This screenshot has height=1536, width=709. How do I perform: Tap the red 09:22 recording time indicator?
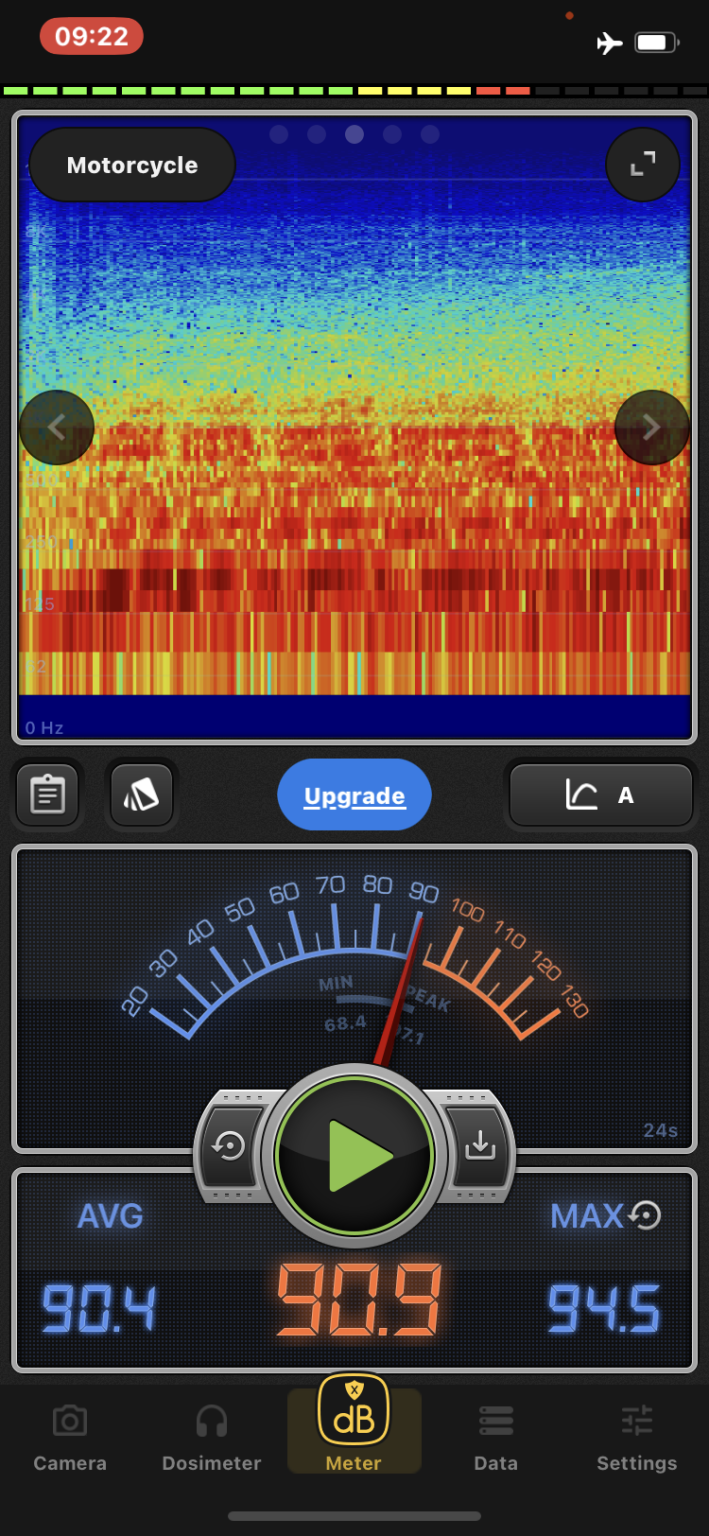pyautogui.click(x=91, y=37)
